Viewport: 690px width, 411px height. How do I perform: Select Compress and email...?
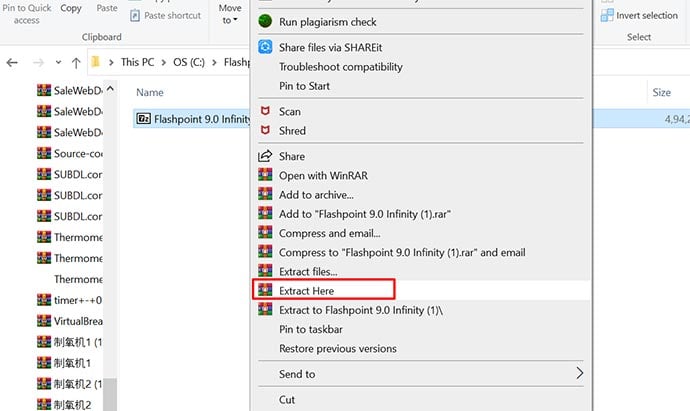(x=330, y=233)
